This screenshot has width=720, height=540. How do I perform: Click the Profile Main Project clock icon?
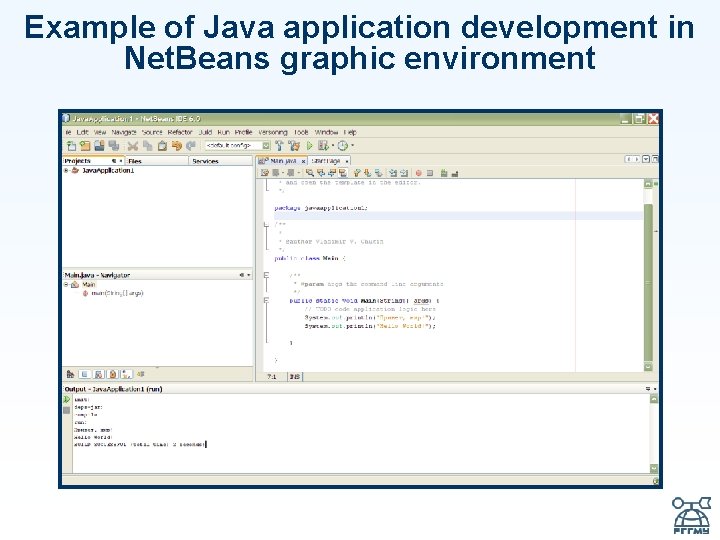343,146
